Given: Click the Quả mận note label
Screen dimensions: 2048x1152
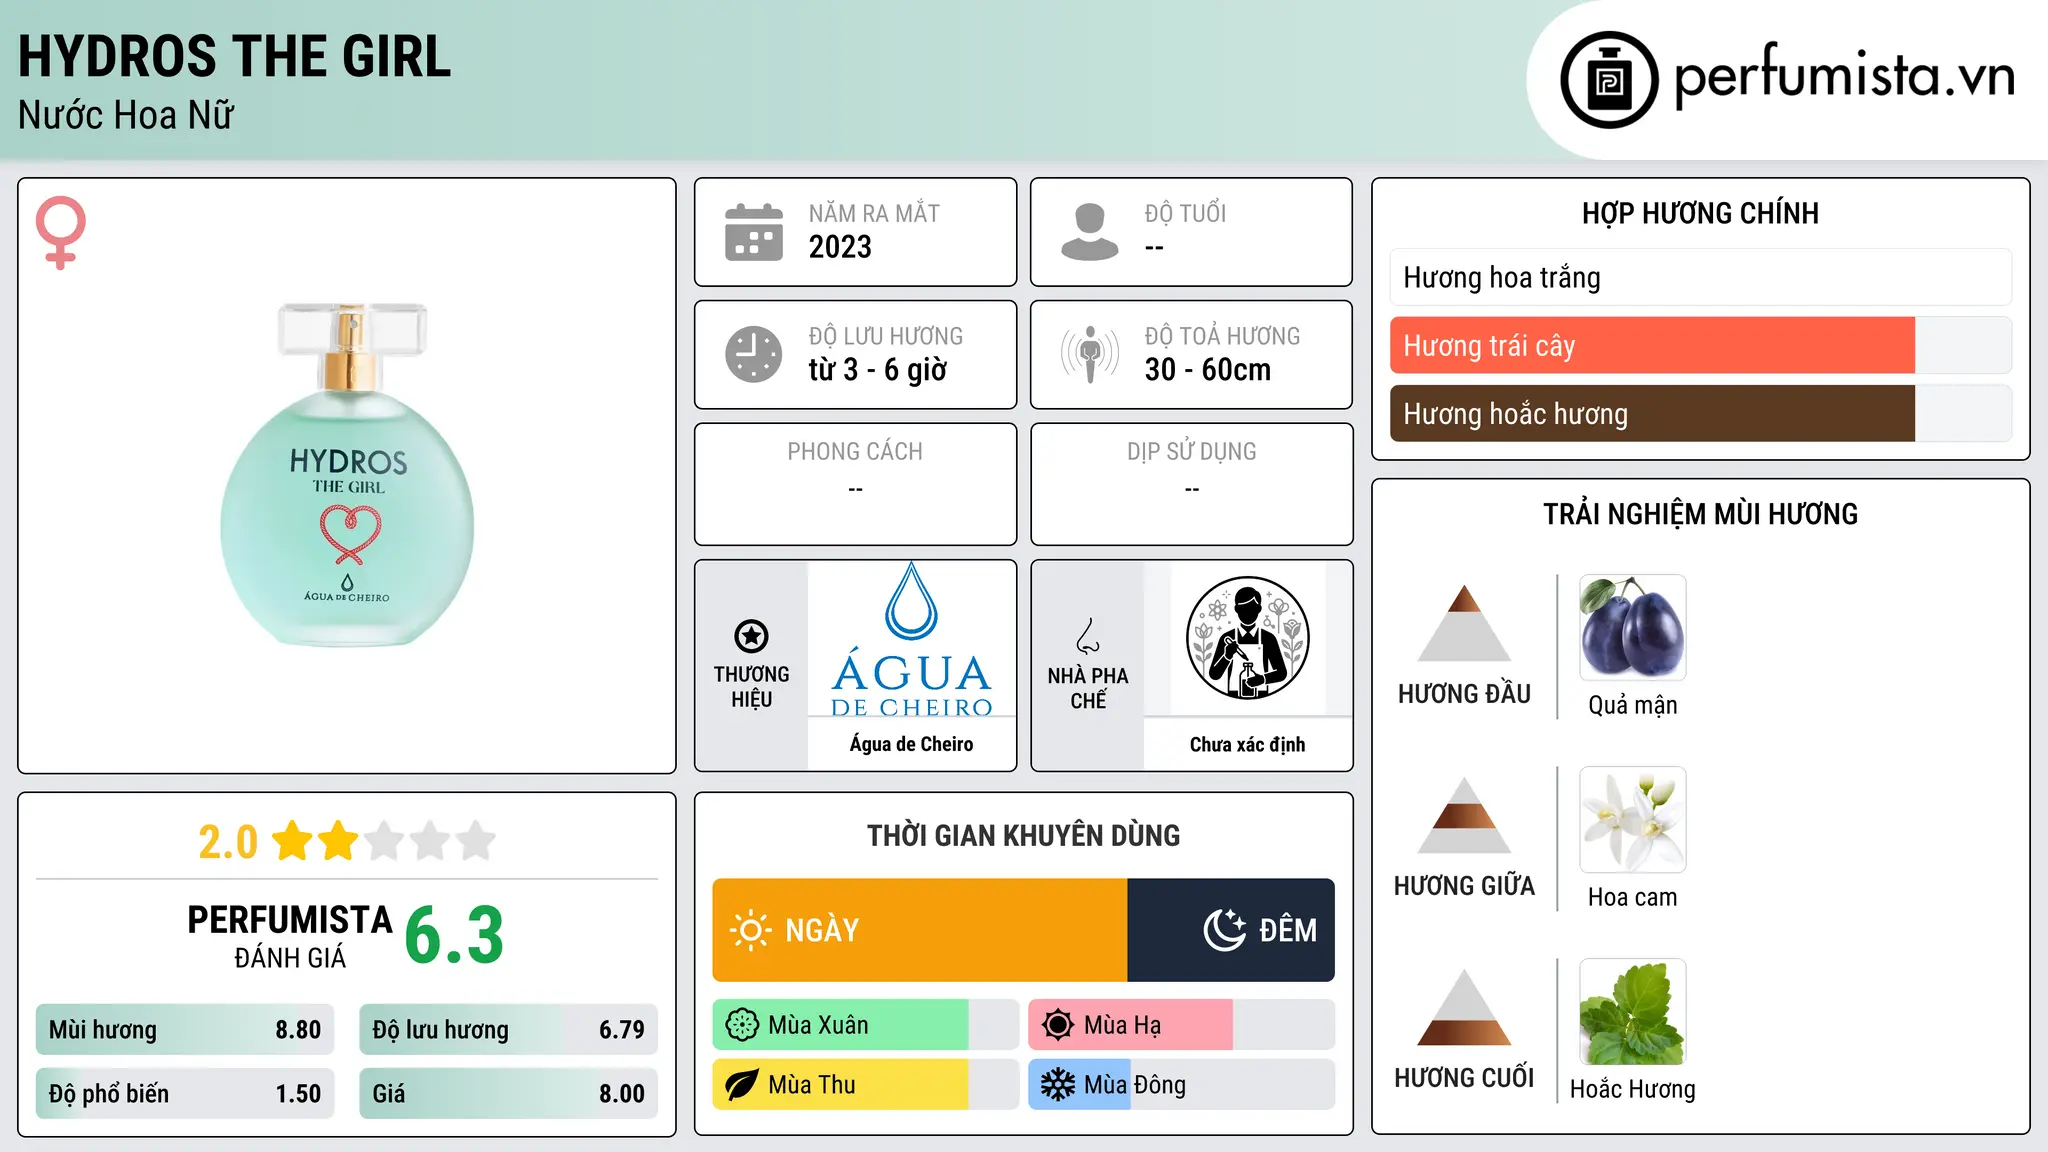Looking at the screenshot, I should pyautogui.click(x=1633, y=705).
